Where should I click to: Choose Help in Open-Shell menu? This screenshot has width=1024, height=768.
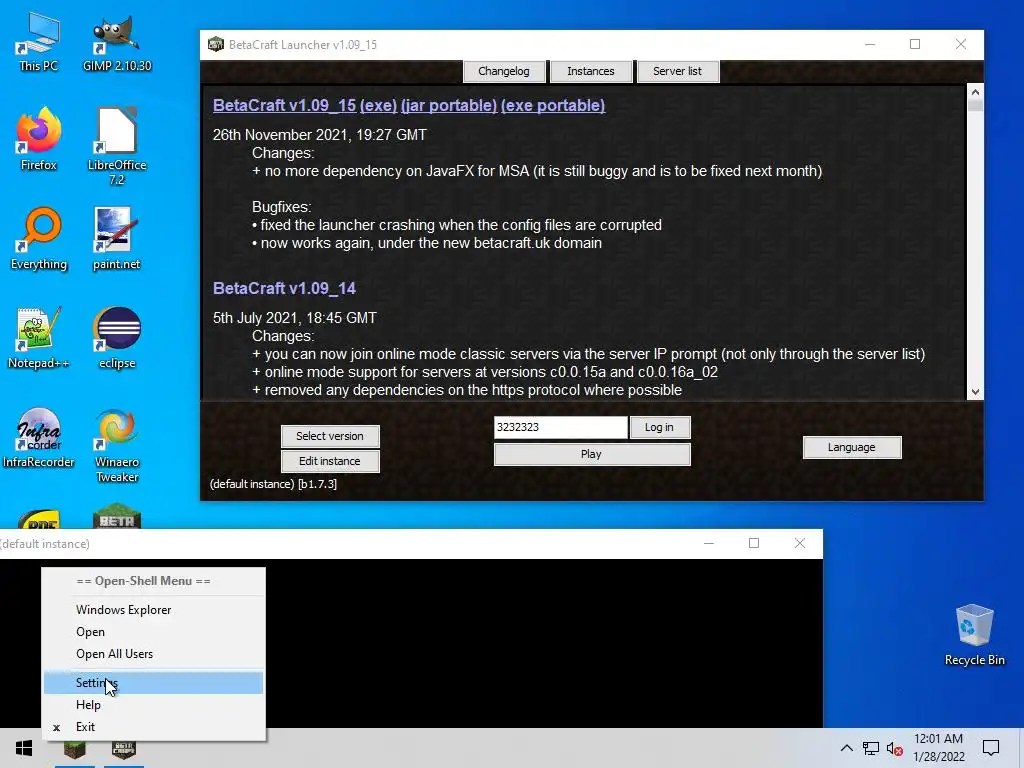(x=154, y=705)
